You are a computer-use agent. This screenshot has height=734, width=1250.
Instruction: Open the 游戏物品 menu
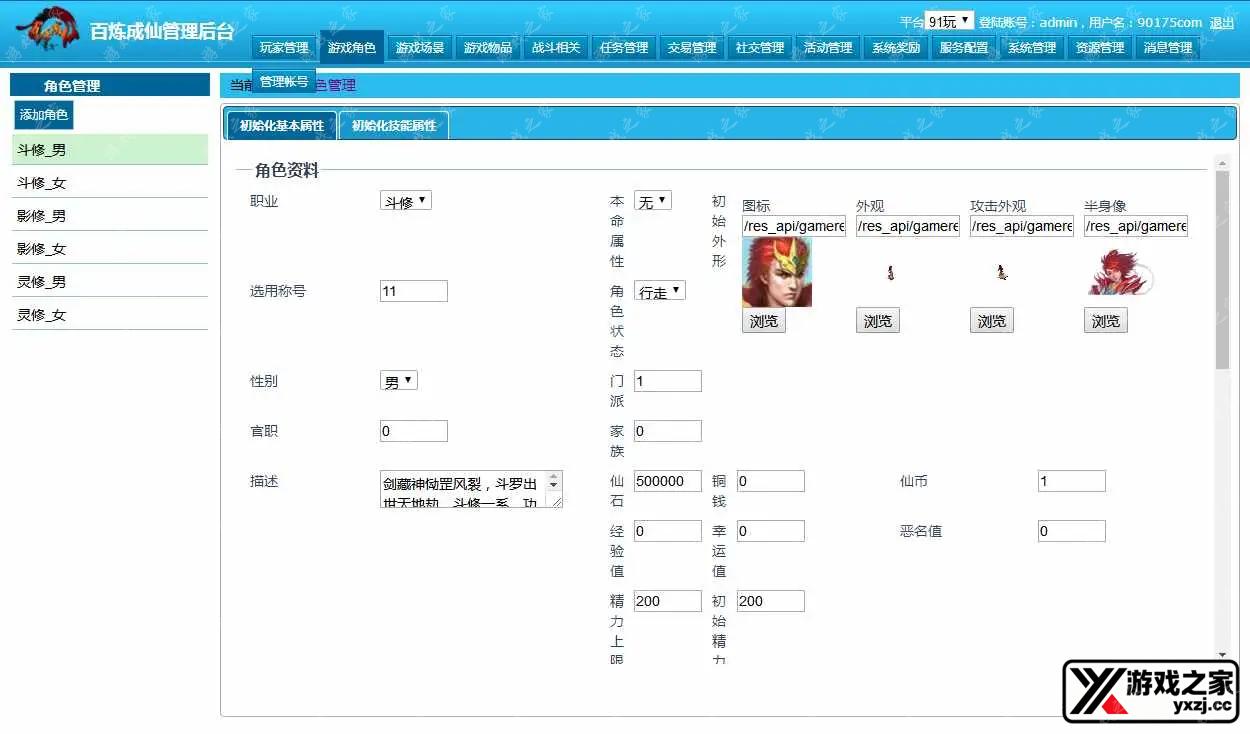click(x=487, y=48)
